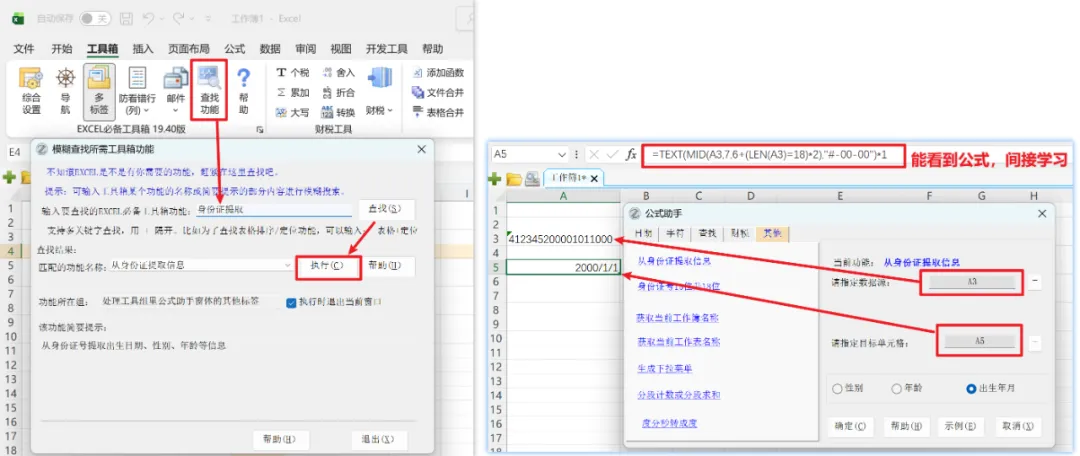Uncheck 执行时退出当前窗口 checkbox
This screenshot has height=456, width=1080.
tap(291, 302)
